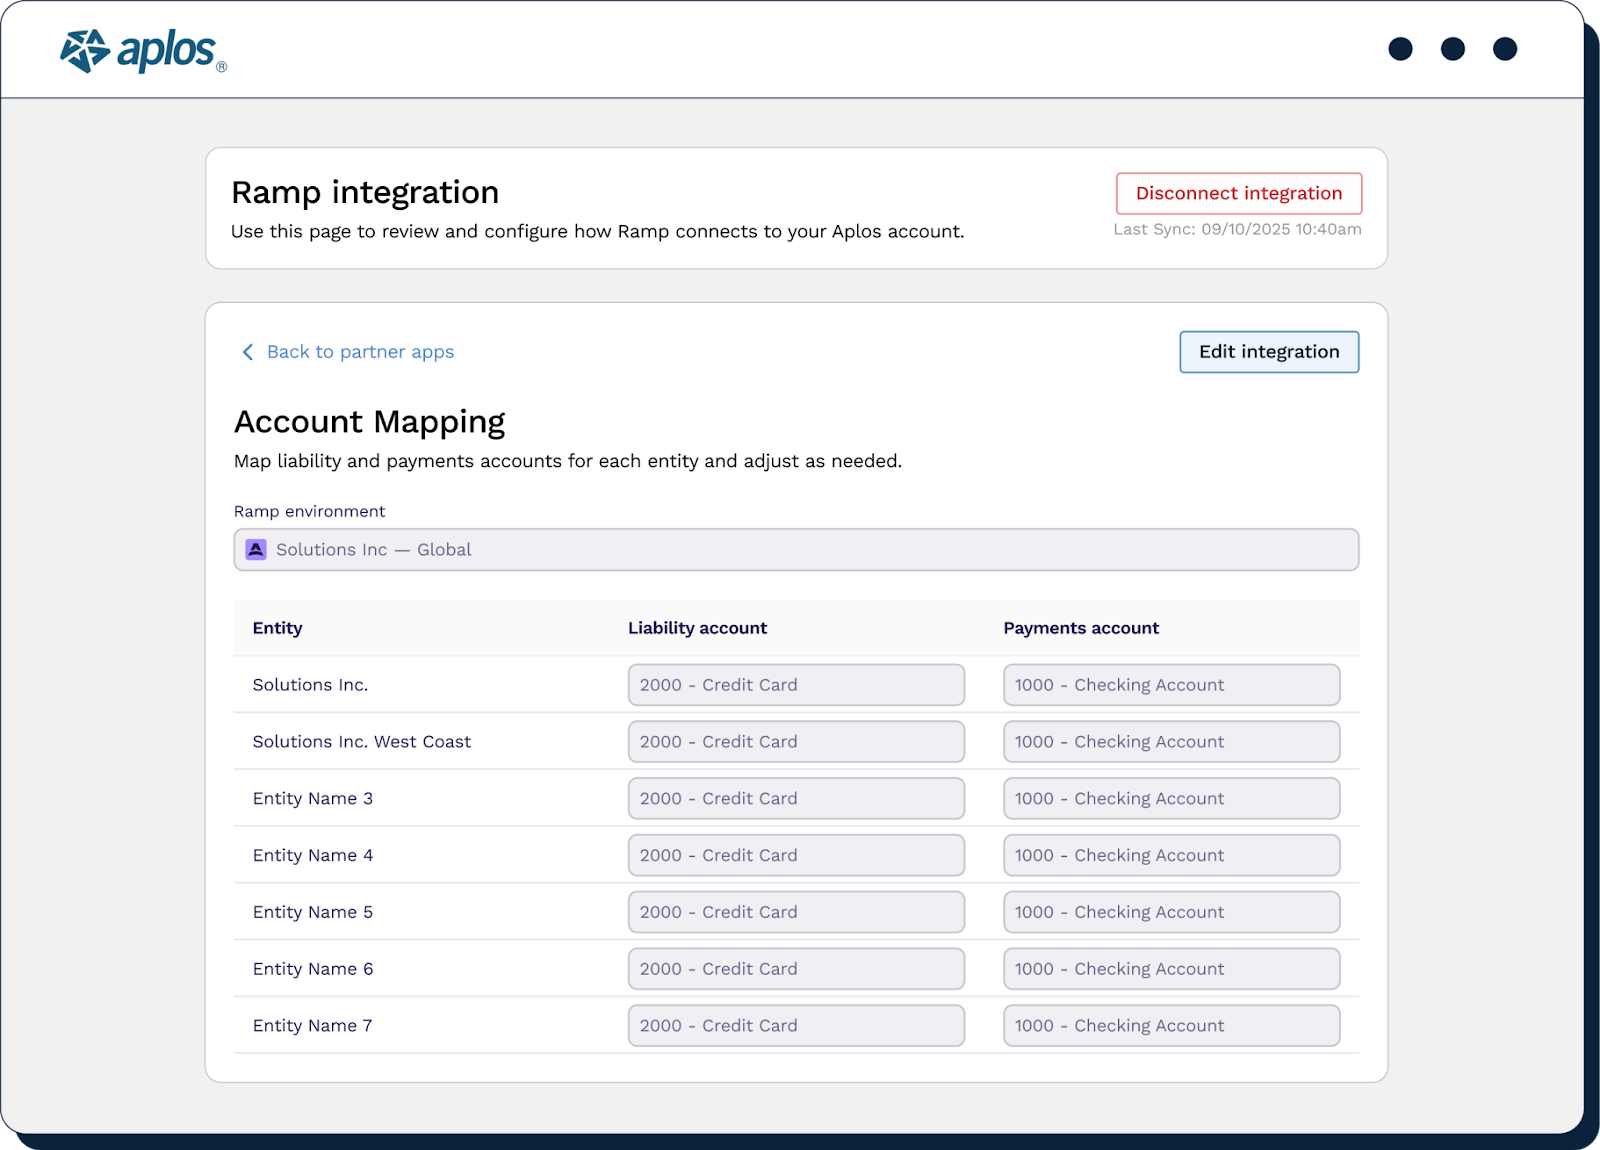This screenshot has width=1600, height=1150.
Task: Click the Entity column header
Action: point(277,628)
